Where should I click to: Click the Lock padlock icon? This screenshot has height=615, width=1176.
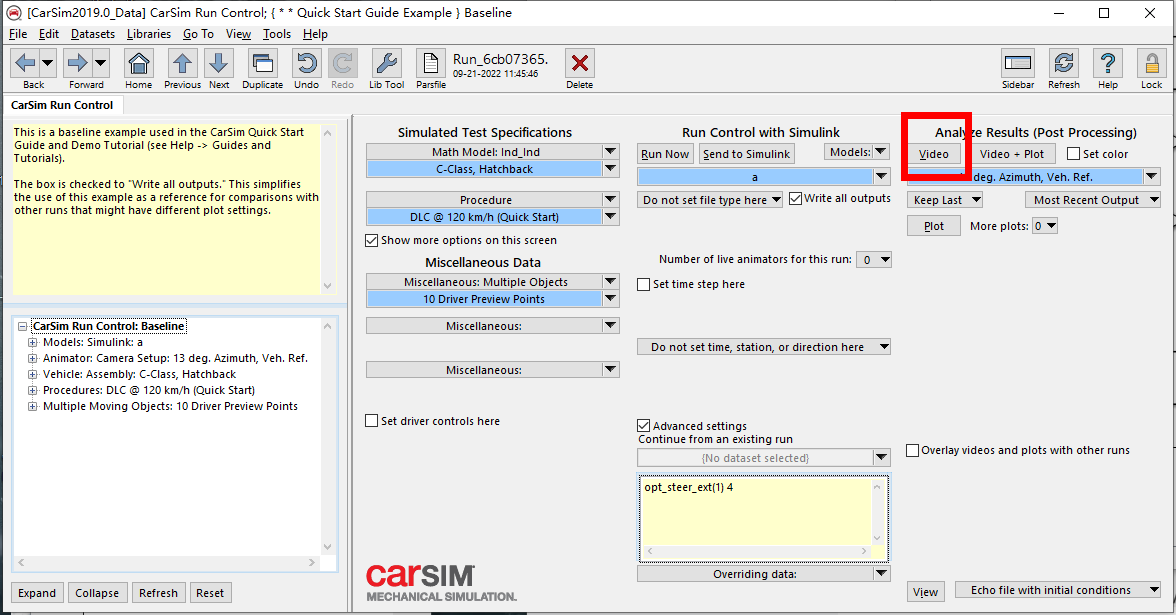click(x=1151, y=63)
